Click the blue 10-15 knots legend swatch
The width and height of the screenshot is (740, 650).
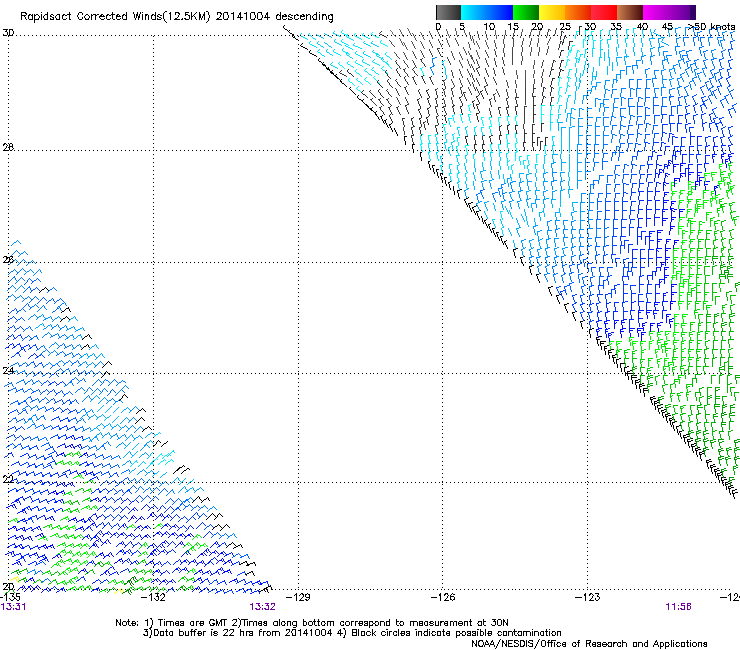500,12
